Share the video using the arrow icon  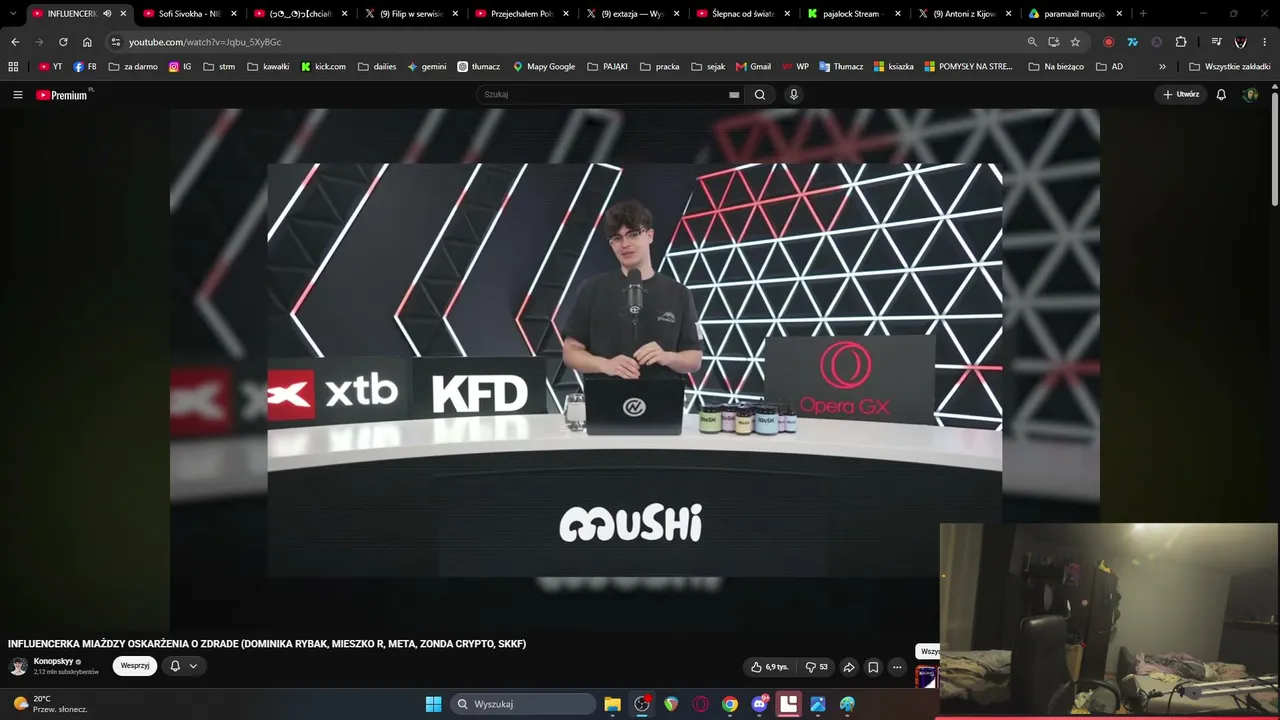(849, 667)
